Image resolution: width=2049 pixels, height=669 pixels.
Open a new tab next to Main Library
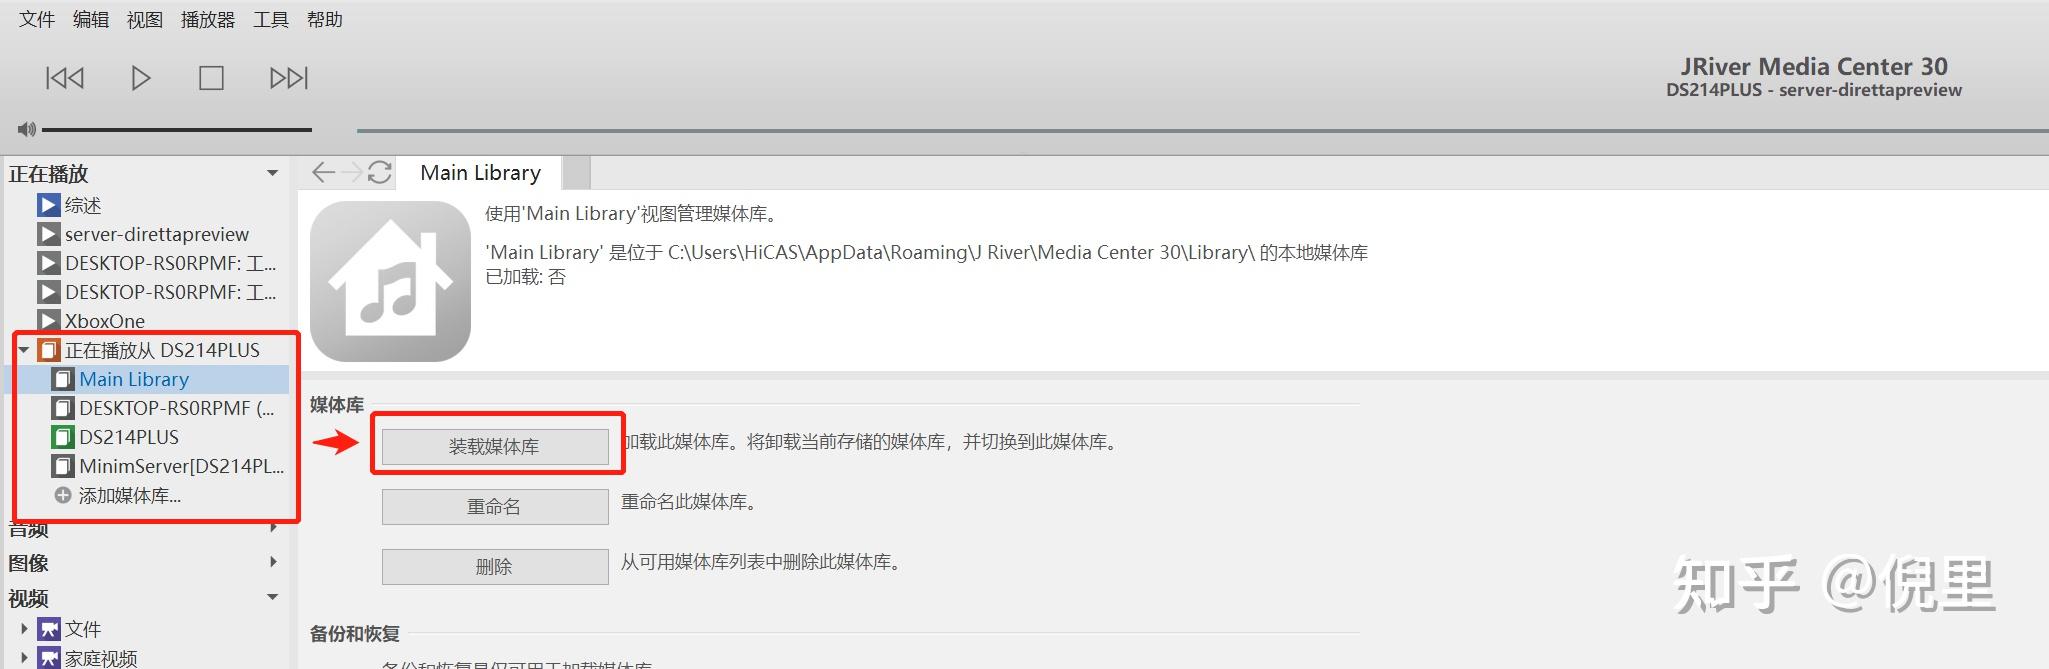point(577,173)
